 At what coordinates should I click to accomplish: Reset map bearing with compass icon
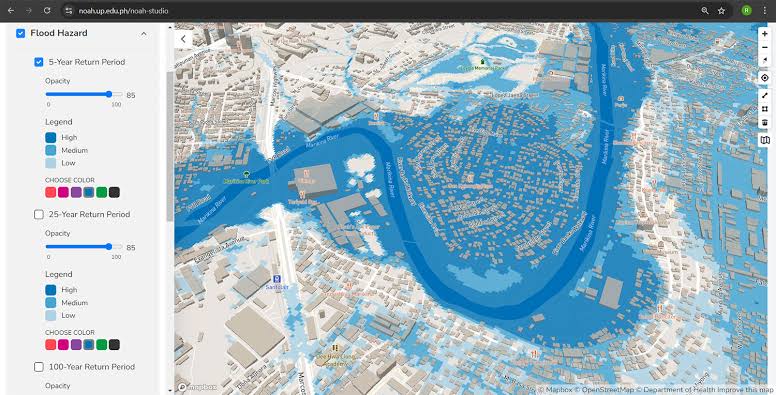pos(765,60)
